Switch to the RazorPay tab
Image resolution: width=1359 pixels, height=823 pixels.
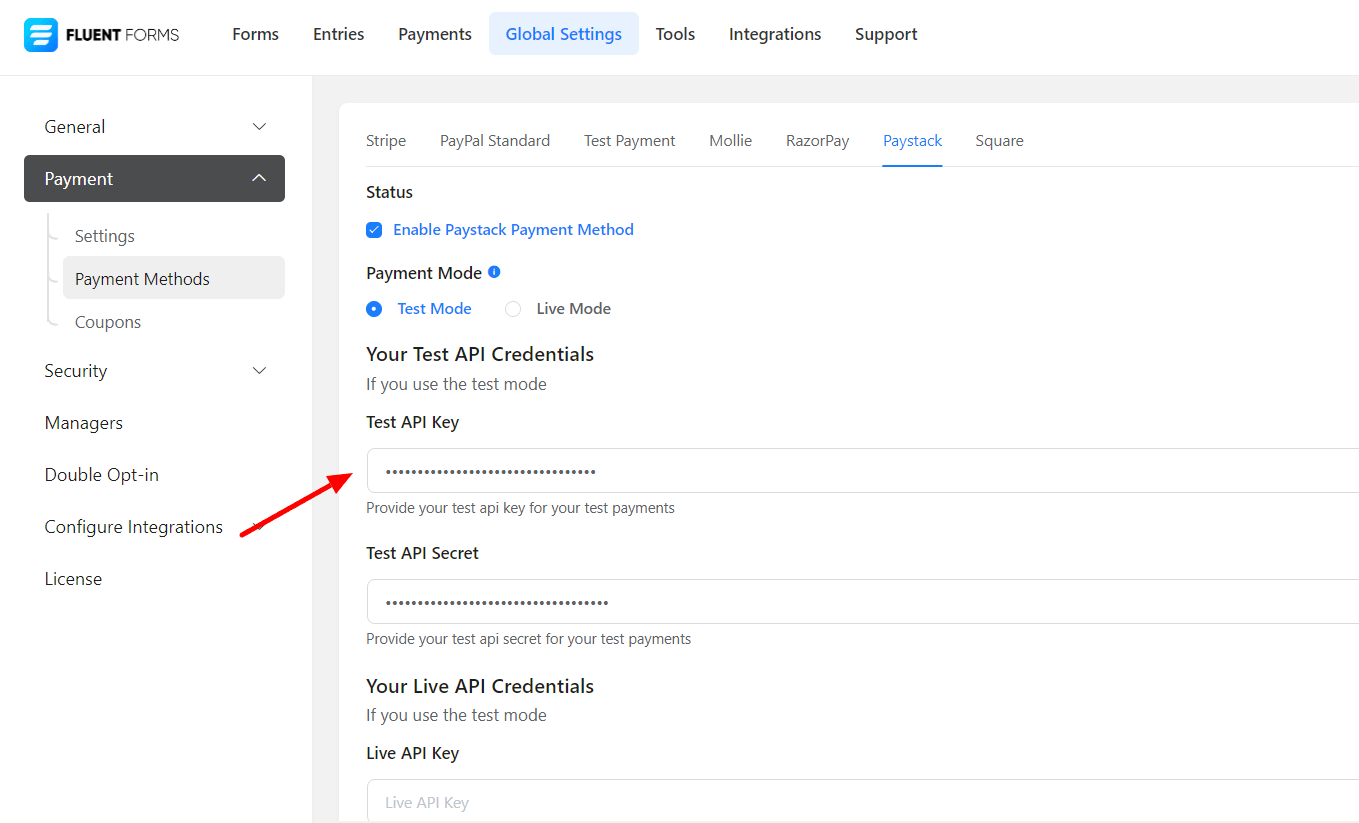click(817, 141)
